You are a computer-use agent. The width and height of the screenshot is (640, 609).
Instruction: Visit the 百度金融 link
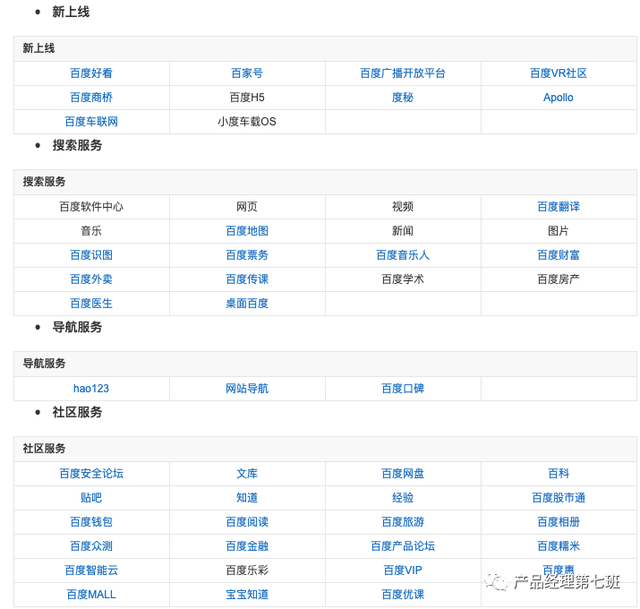(x=247, y=546)
